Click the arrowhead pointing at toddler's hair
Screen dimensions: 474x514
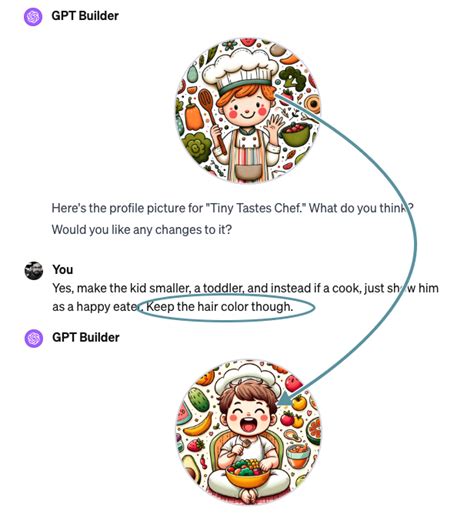point(285,399)
